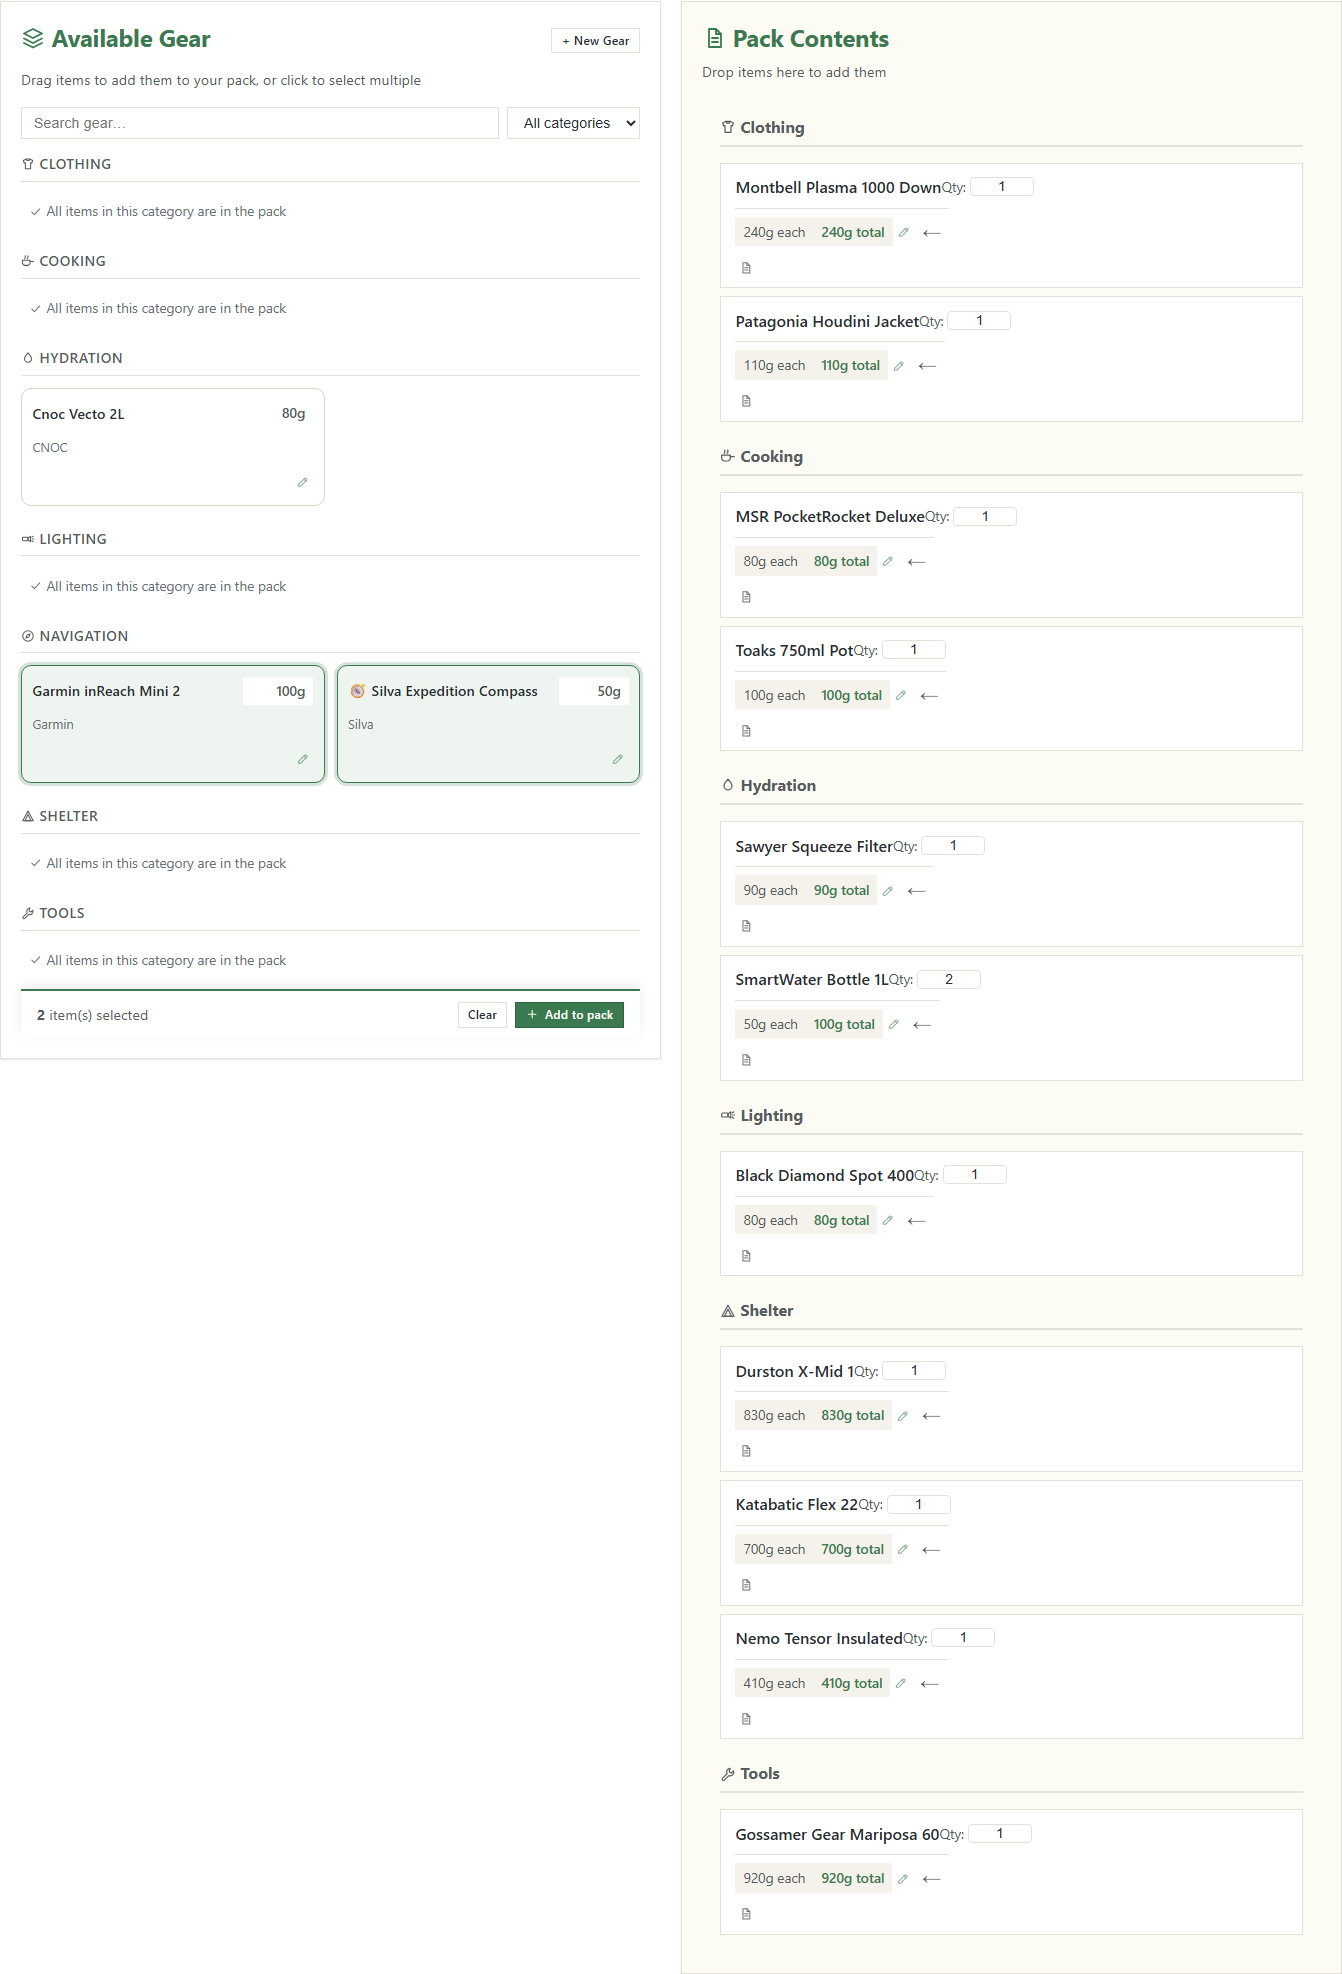Click the quantity field for Montbell Plasma 1000 Down
The width and height of the screenshot is (1342, 1974).
tap(1002, 187)
